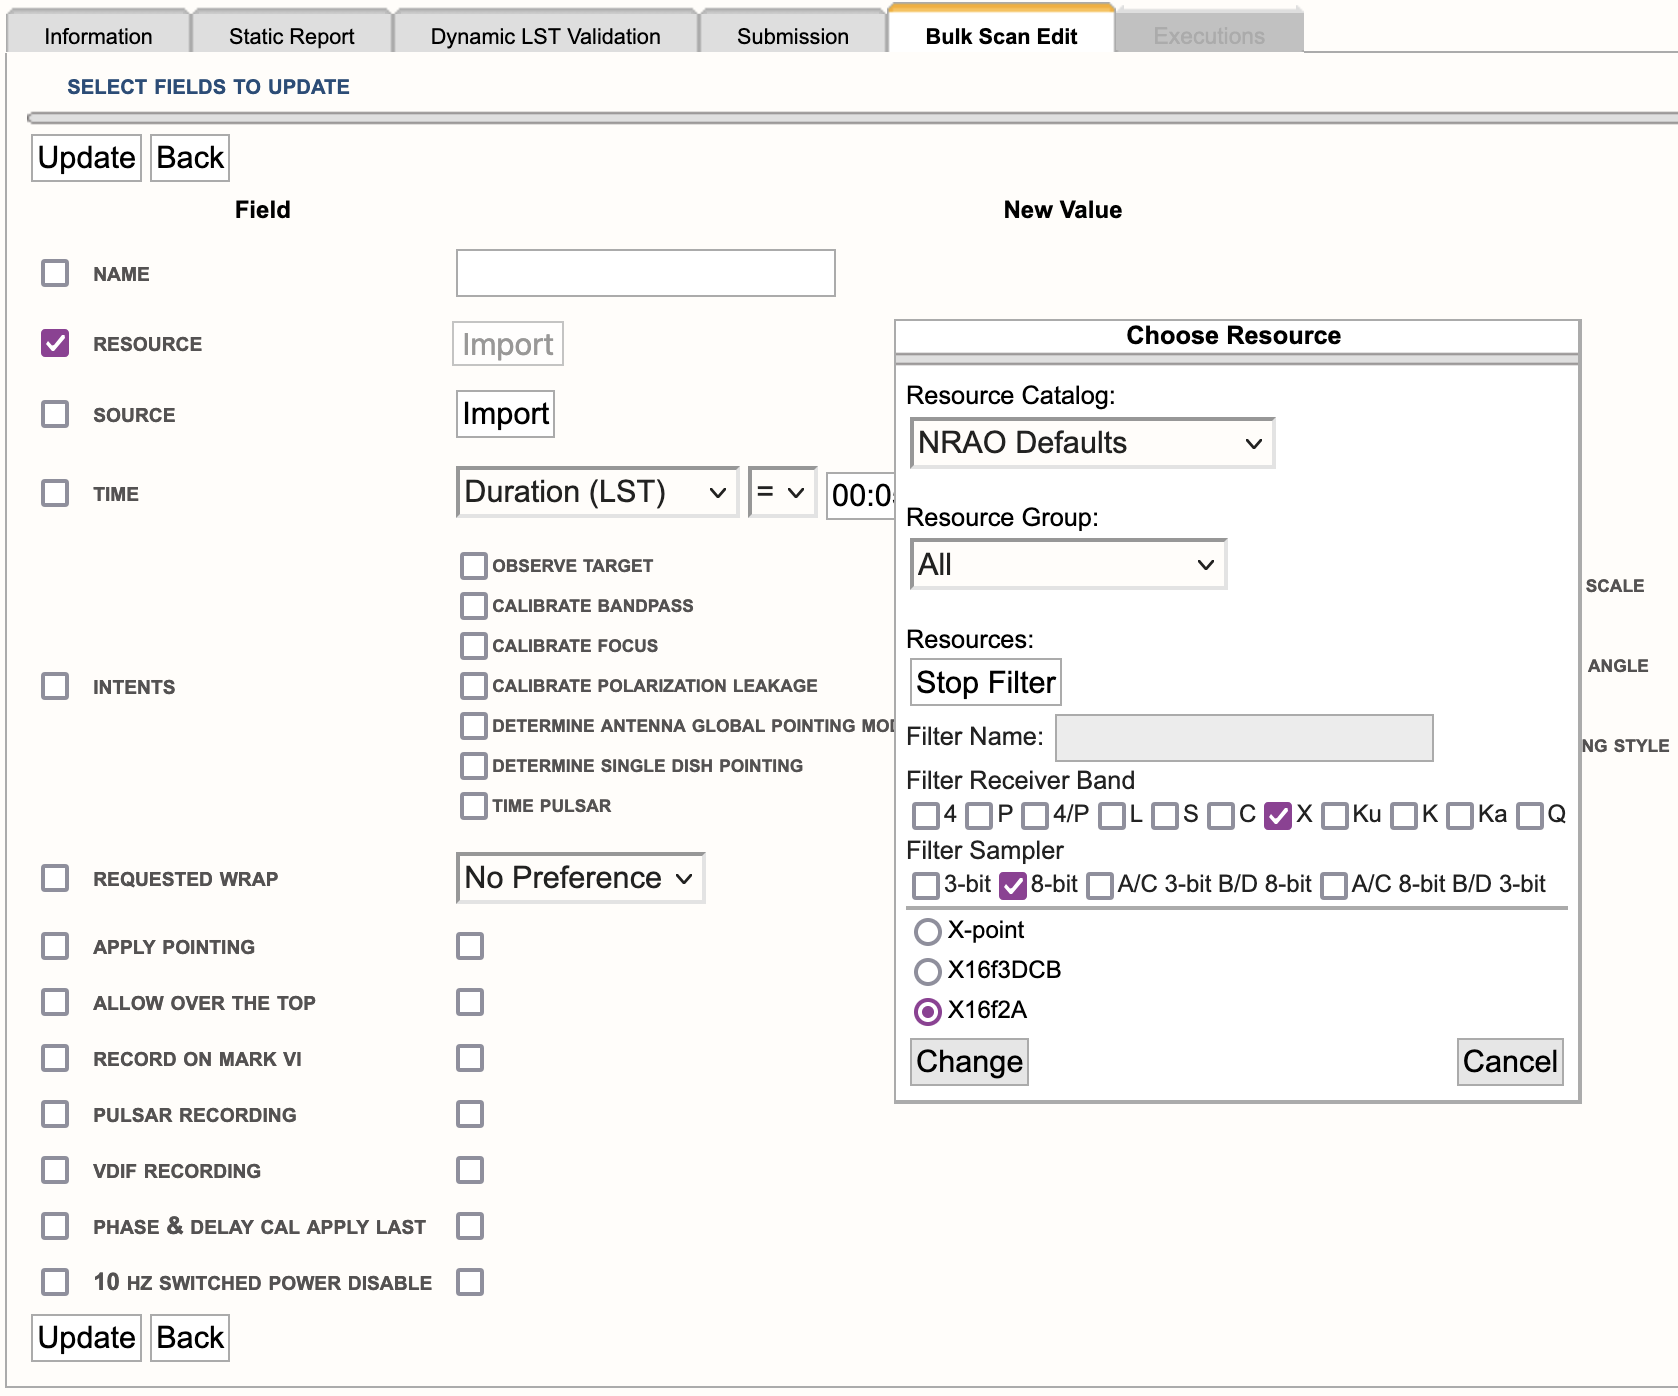Screen dimensions: 1678x1396
Task: Open the Dynamic LST Validation tab
Action: [545, 36]
